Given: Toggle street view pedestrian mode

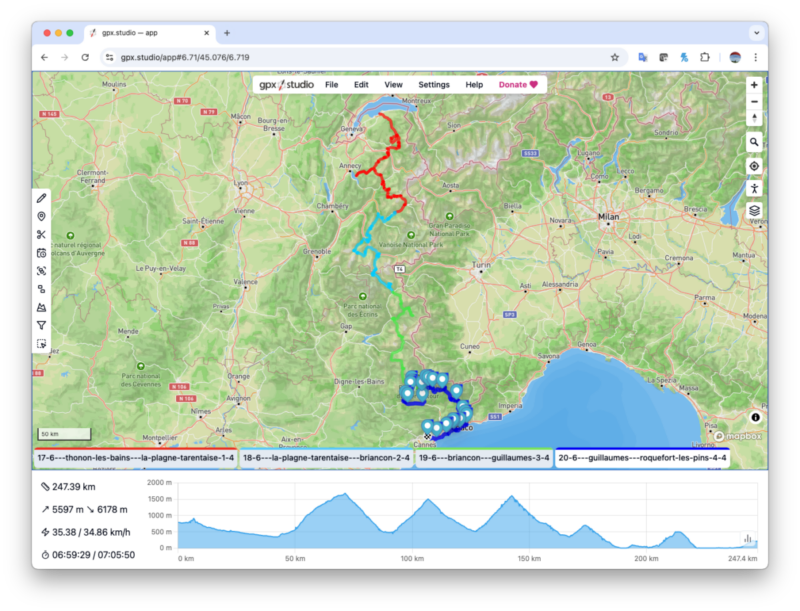Looking at the screenshot, I should click(x=754, y=188).
